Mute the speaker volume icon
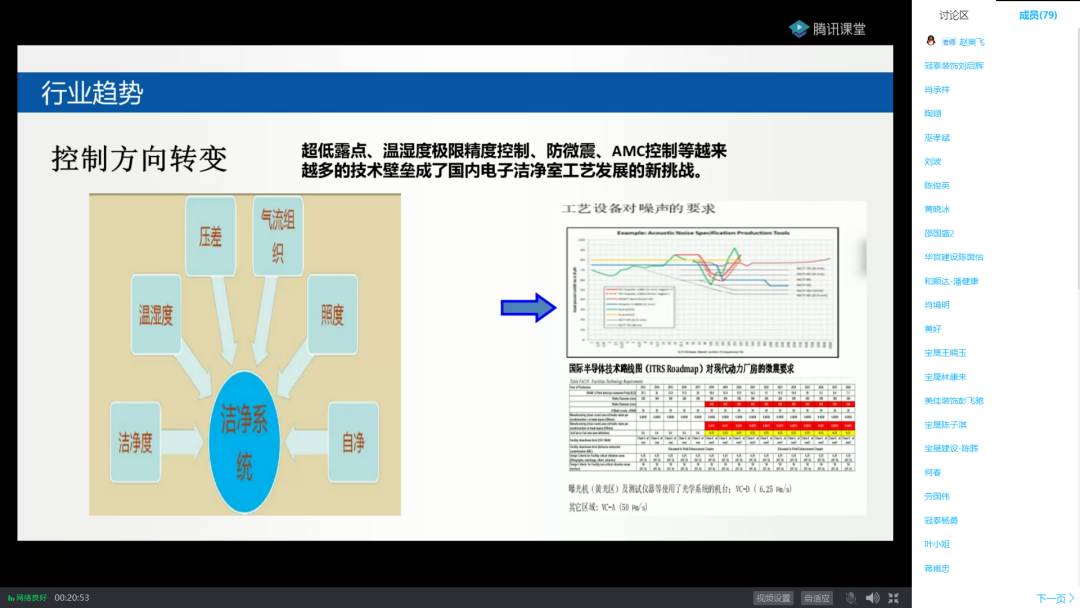Viewport: 1080px width, 608px height. 872,598
